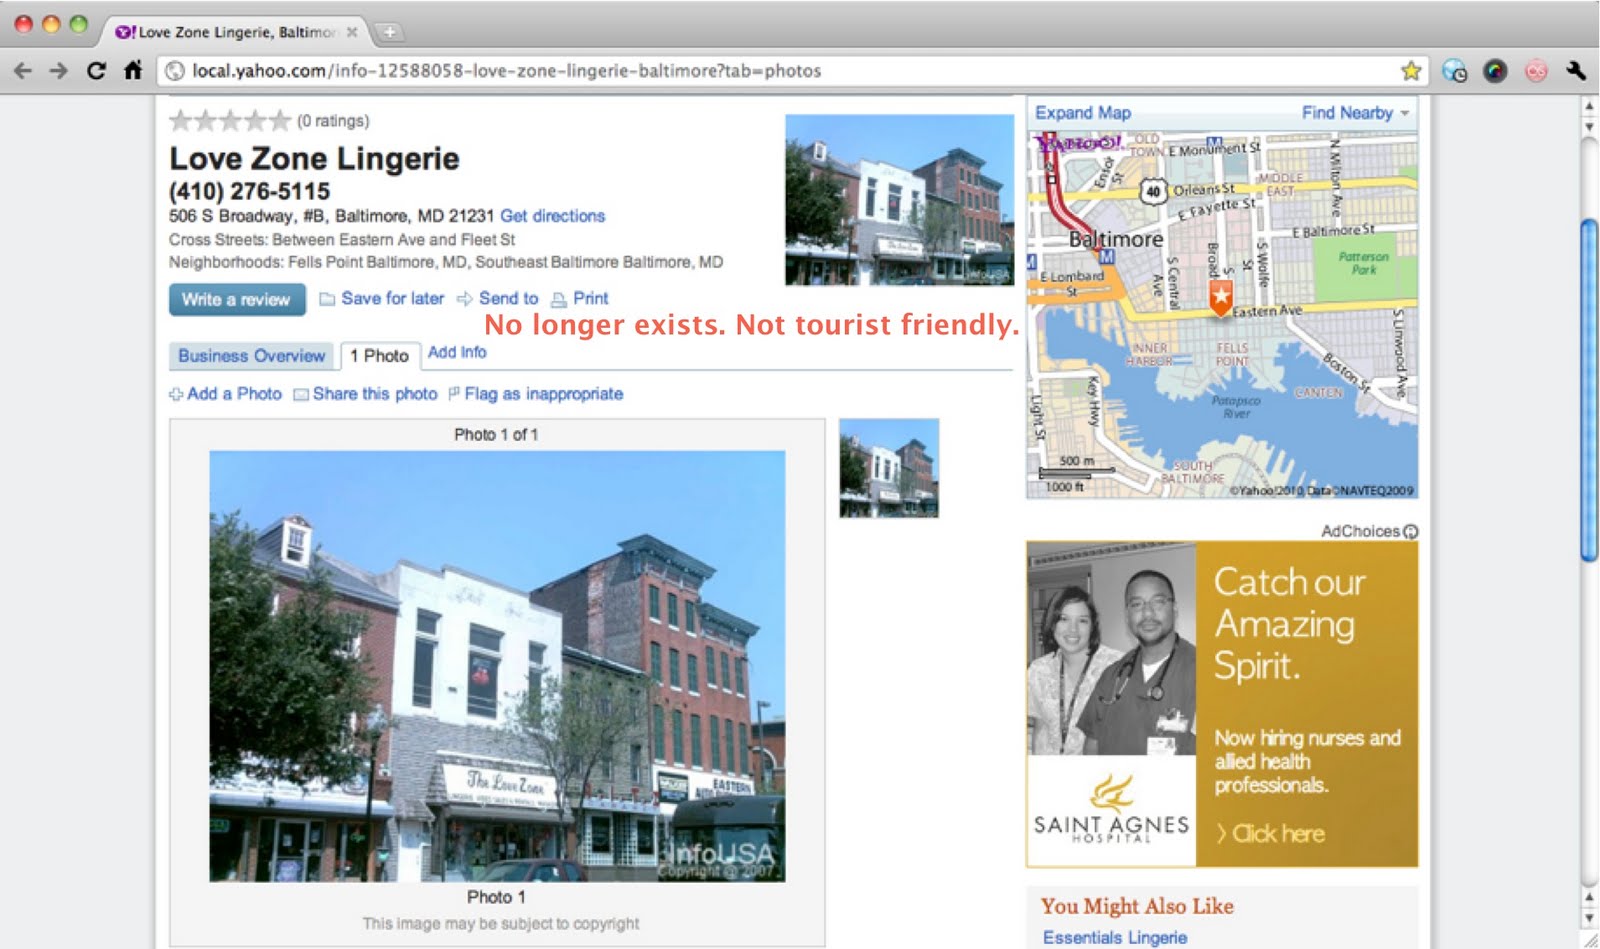The width and height of the screenshot is (1600, 949).
Task: Click the Save for later folder icon
Action: (x=327, y=299)
